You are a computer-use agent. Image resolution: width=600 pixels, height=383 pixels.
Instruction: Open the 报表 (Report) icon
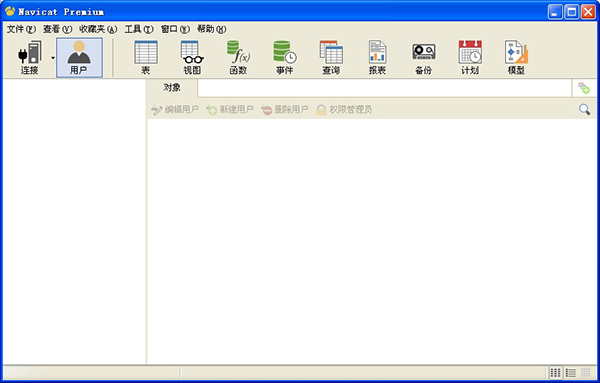(x=377, y=57)
